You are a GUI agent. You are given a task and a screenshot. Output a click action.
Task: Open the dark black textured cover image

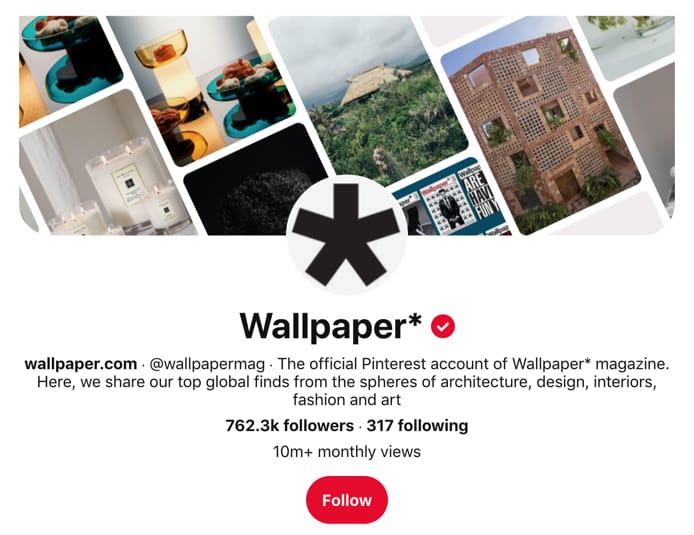point(254,188)
